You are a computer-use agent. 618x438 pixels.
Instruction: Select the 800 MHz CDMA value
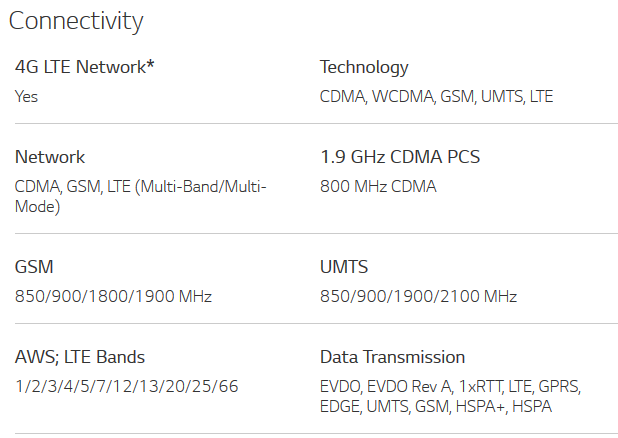pos(378,186)
